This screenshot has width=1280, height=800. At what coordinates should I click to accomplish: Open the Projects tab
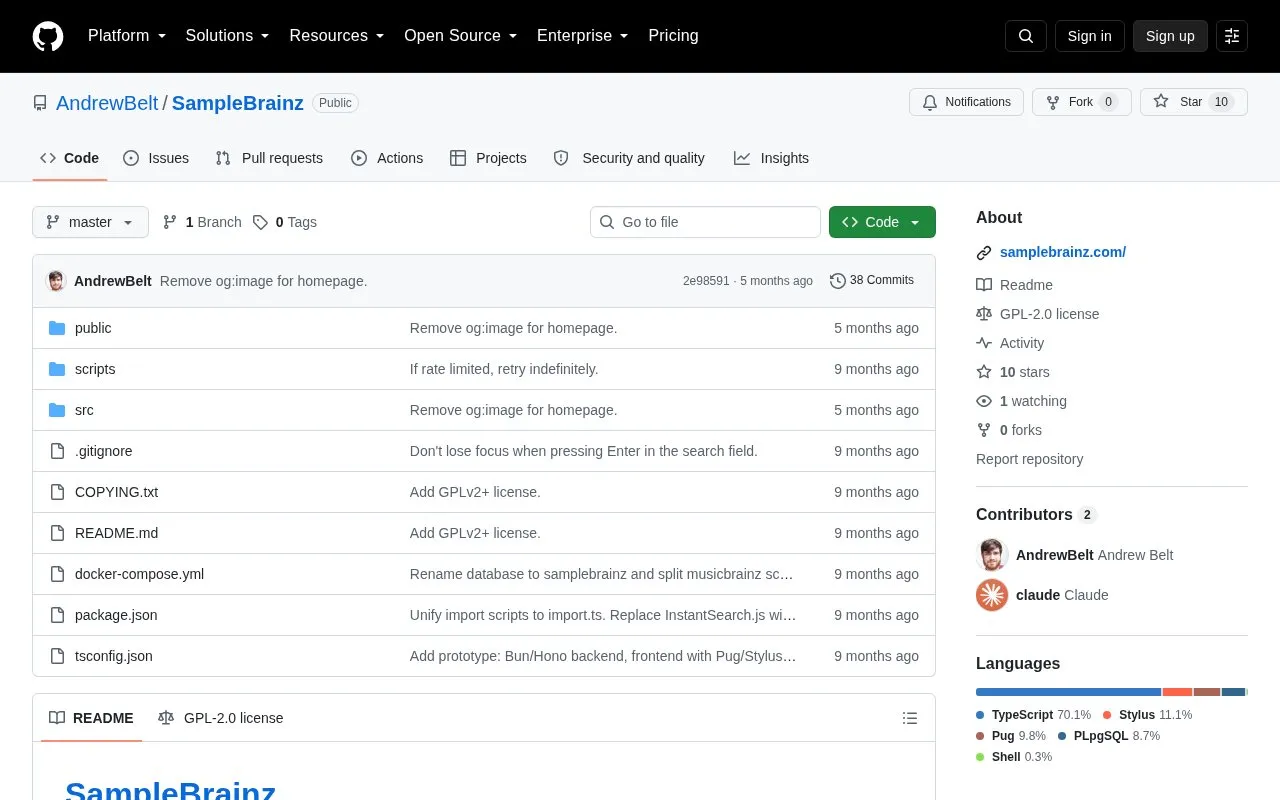click(x=488, y=158)
